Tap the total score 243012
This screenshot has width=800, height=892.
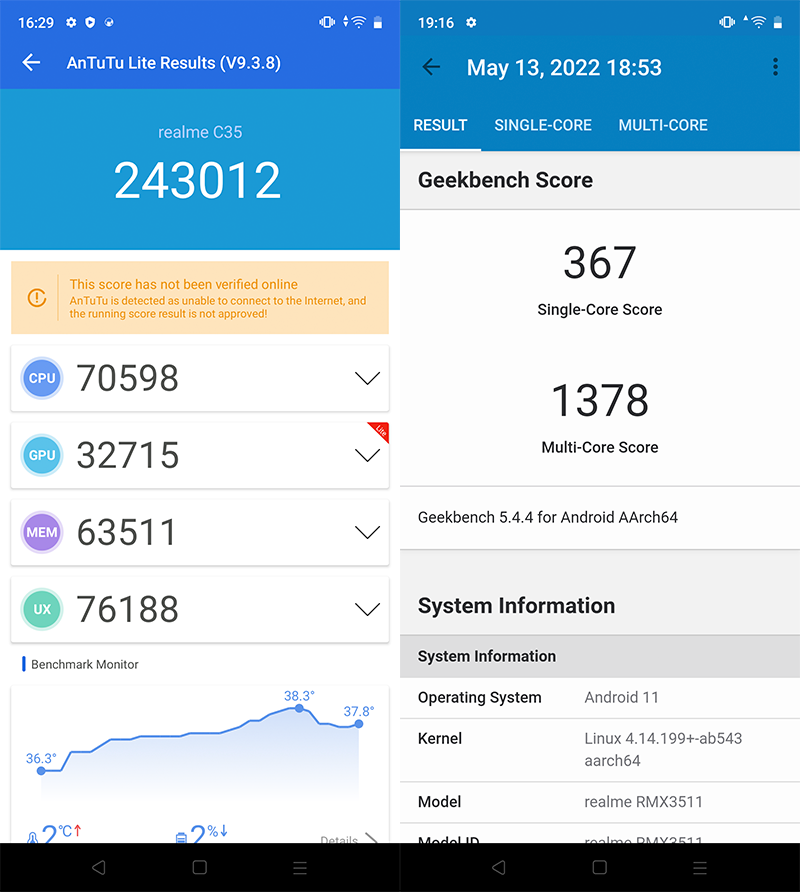pos(197,180)
